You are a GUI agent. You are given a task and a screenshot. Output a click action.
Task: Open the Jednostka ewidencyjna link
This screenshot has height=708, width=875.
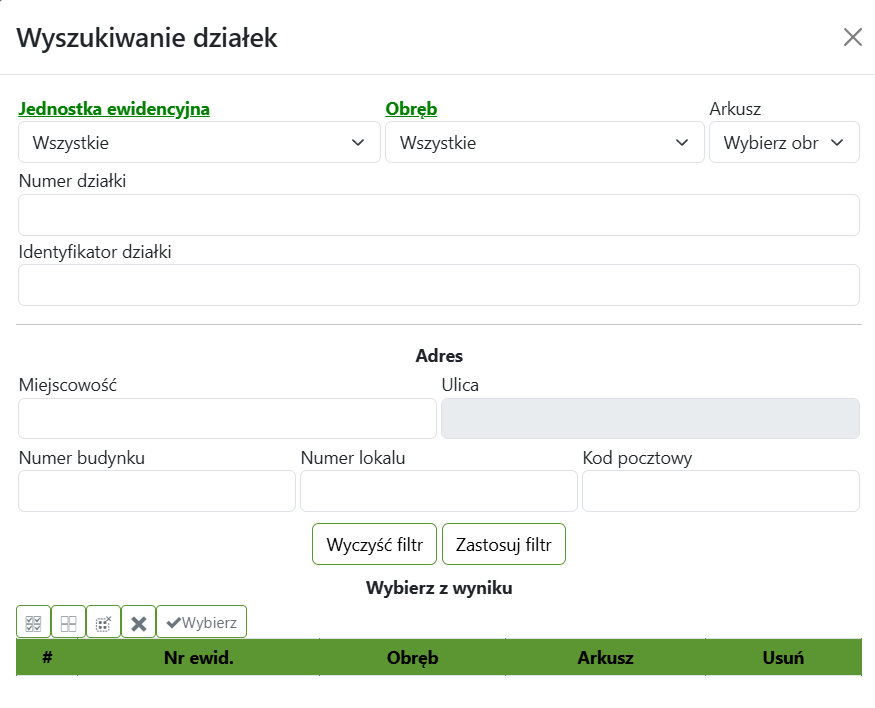coord(114,108)
